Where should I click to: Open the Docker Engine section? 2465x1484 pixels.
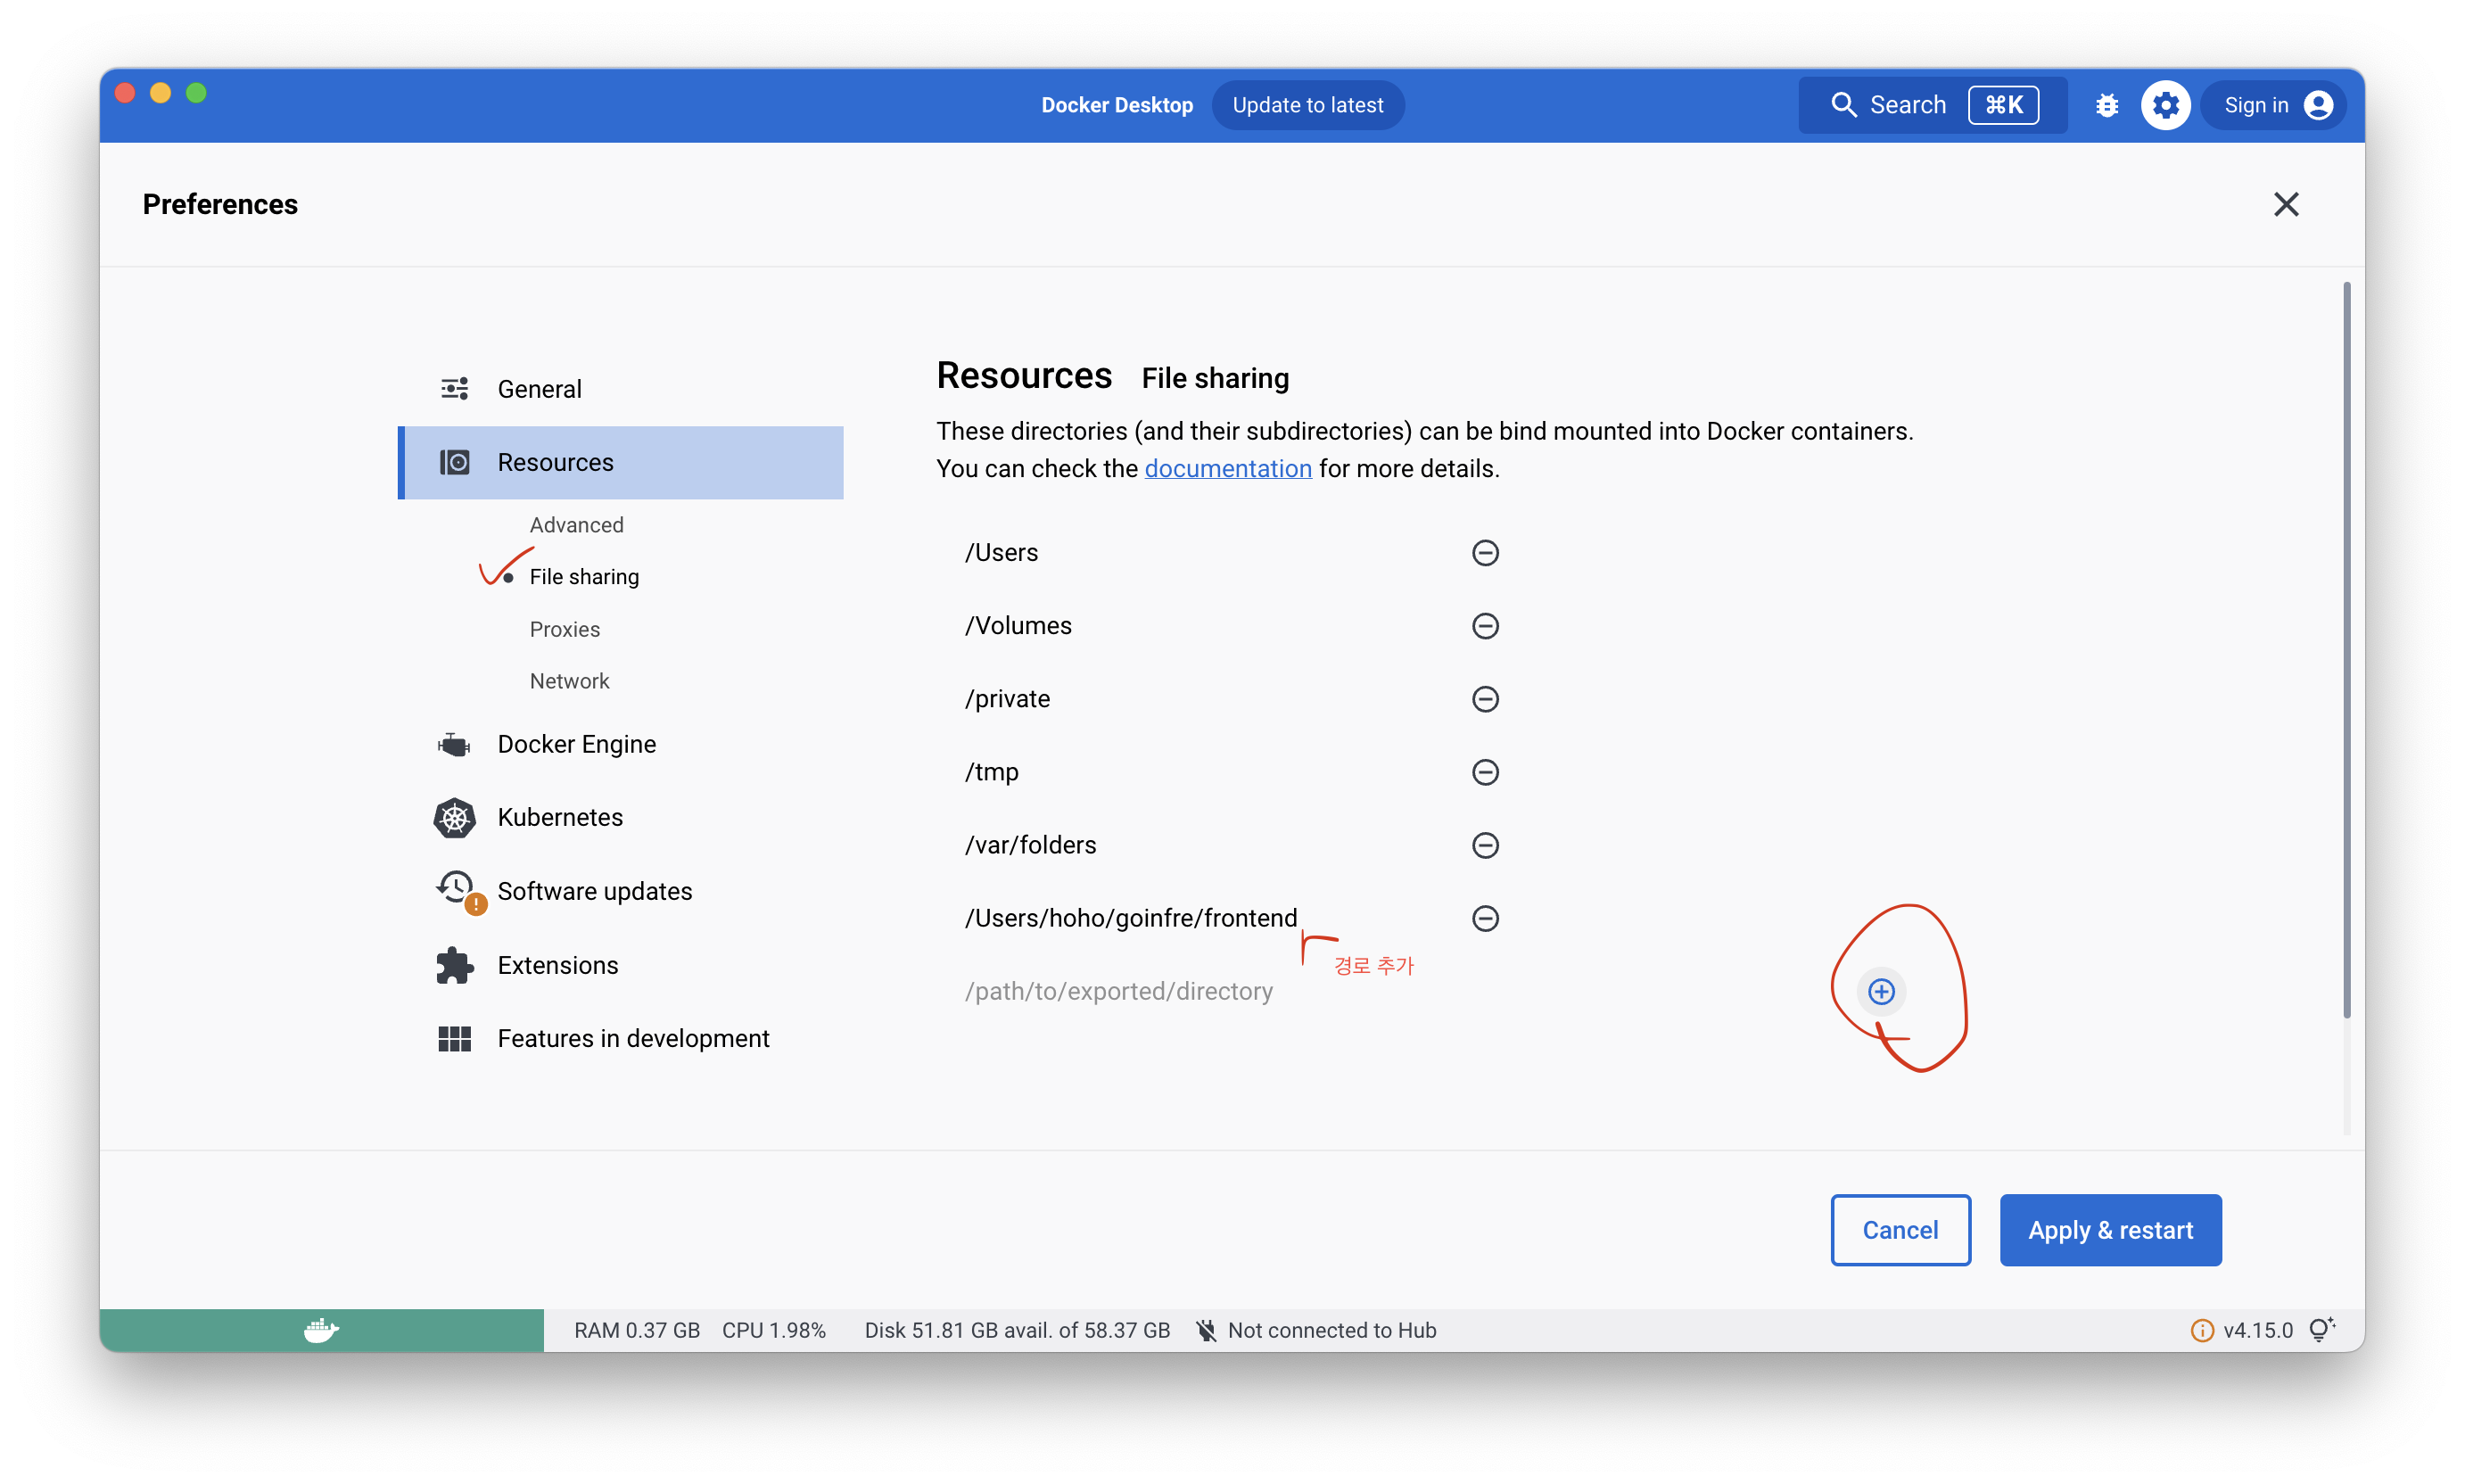620,744
